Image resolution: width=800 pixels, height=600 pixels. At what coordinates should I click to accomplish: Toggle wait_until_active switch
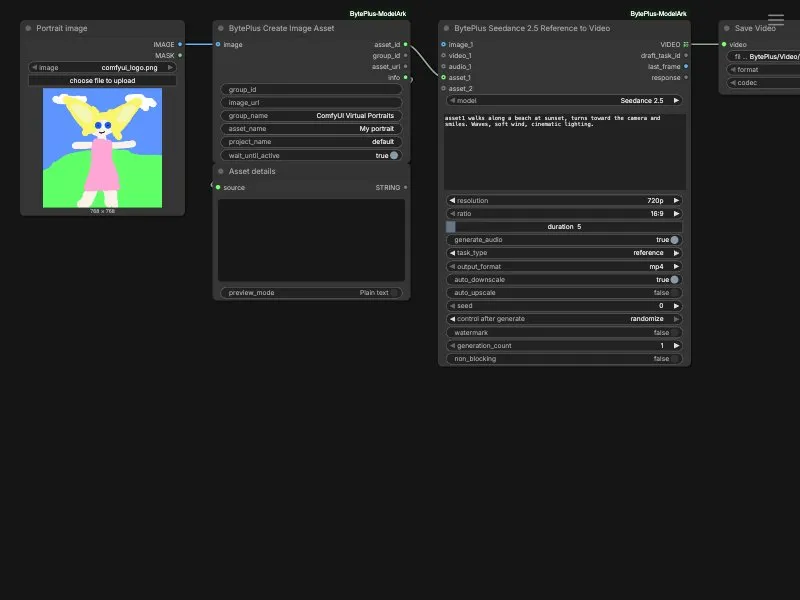tap(394, 156)
